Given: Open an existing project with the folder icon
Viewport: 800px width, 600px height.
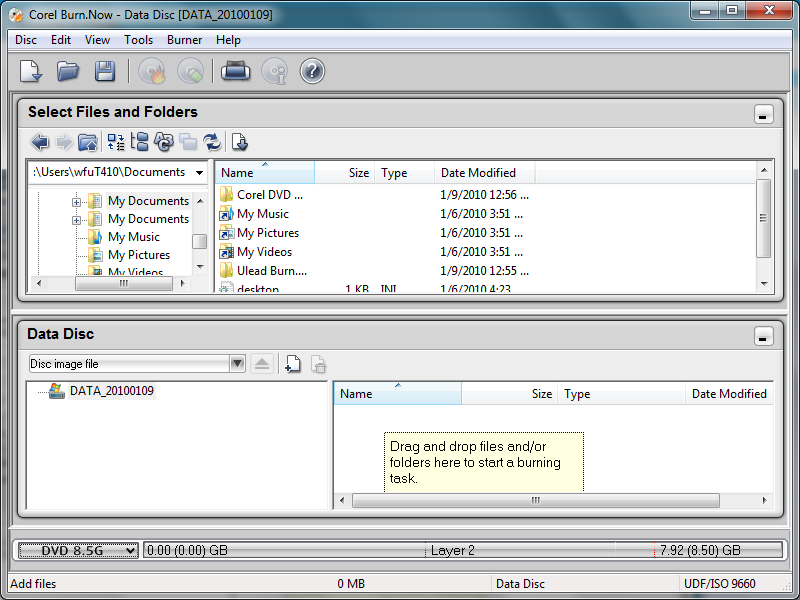Looking at the screenshot, I should click(68, 71).
